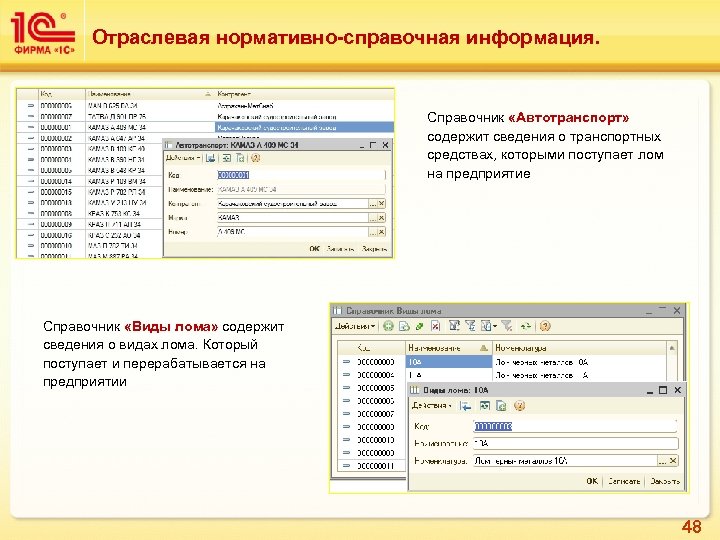Select row with code 000000005 in Виды лома
Viewport: 720px width, 540px height.
(372, 388)
